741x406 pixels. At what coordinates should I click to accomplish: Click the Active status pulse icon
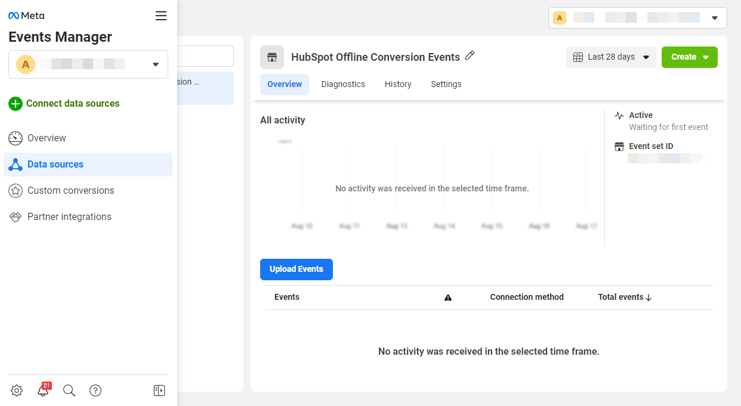(x=619, y=115)
